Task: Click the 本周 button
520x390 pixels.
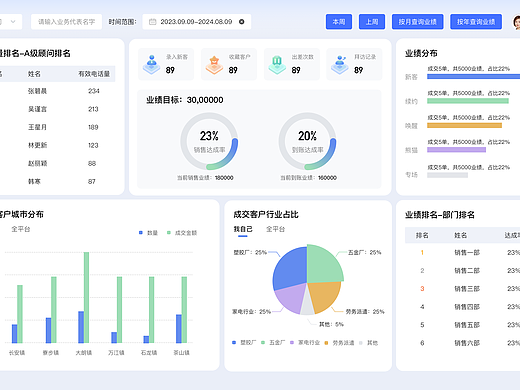Action: [339, 22]
